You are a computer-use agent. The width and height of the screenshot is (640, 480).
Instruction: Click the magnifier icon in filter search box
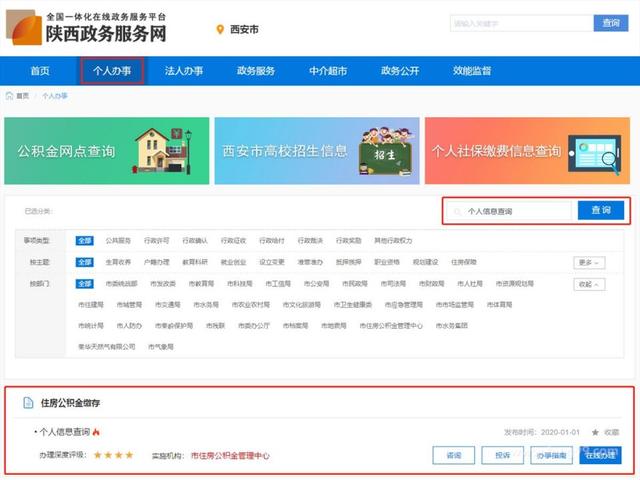pyautogui.click(x=458, y=212)
